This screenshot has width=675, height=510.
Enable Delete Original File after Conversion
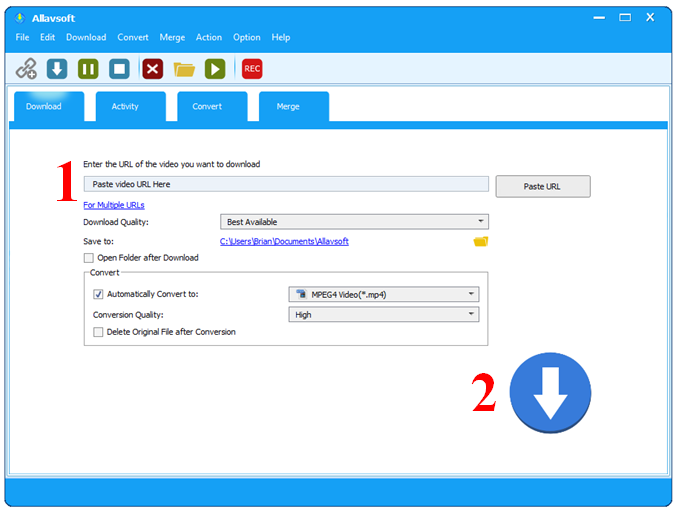pos(98,332)
